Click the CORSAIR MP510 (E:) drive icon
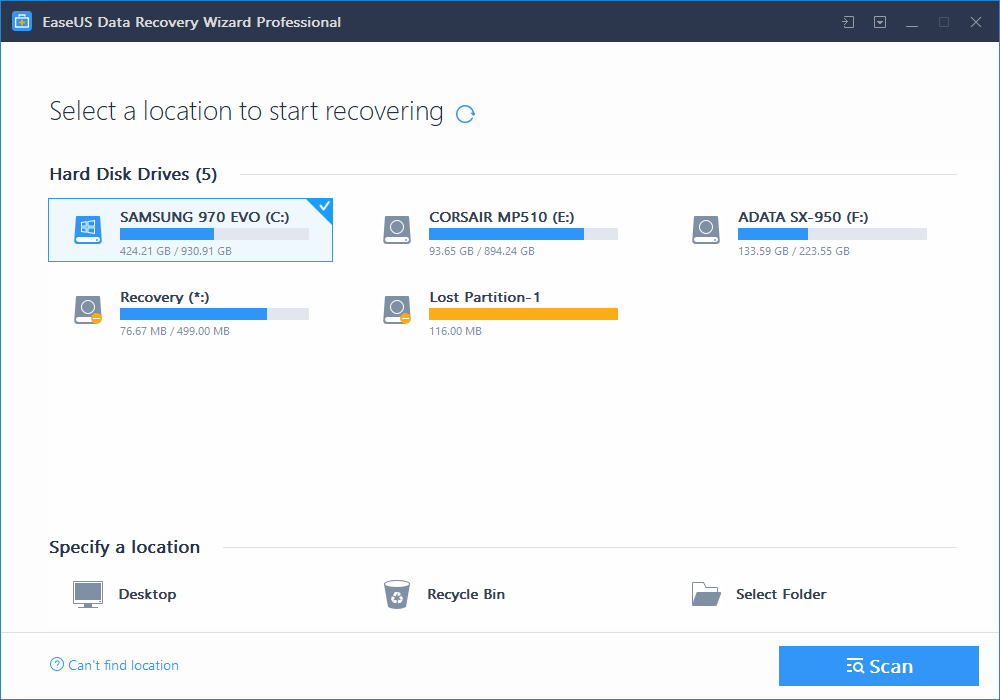 [x=397, y=229]
